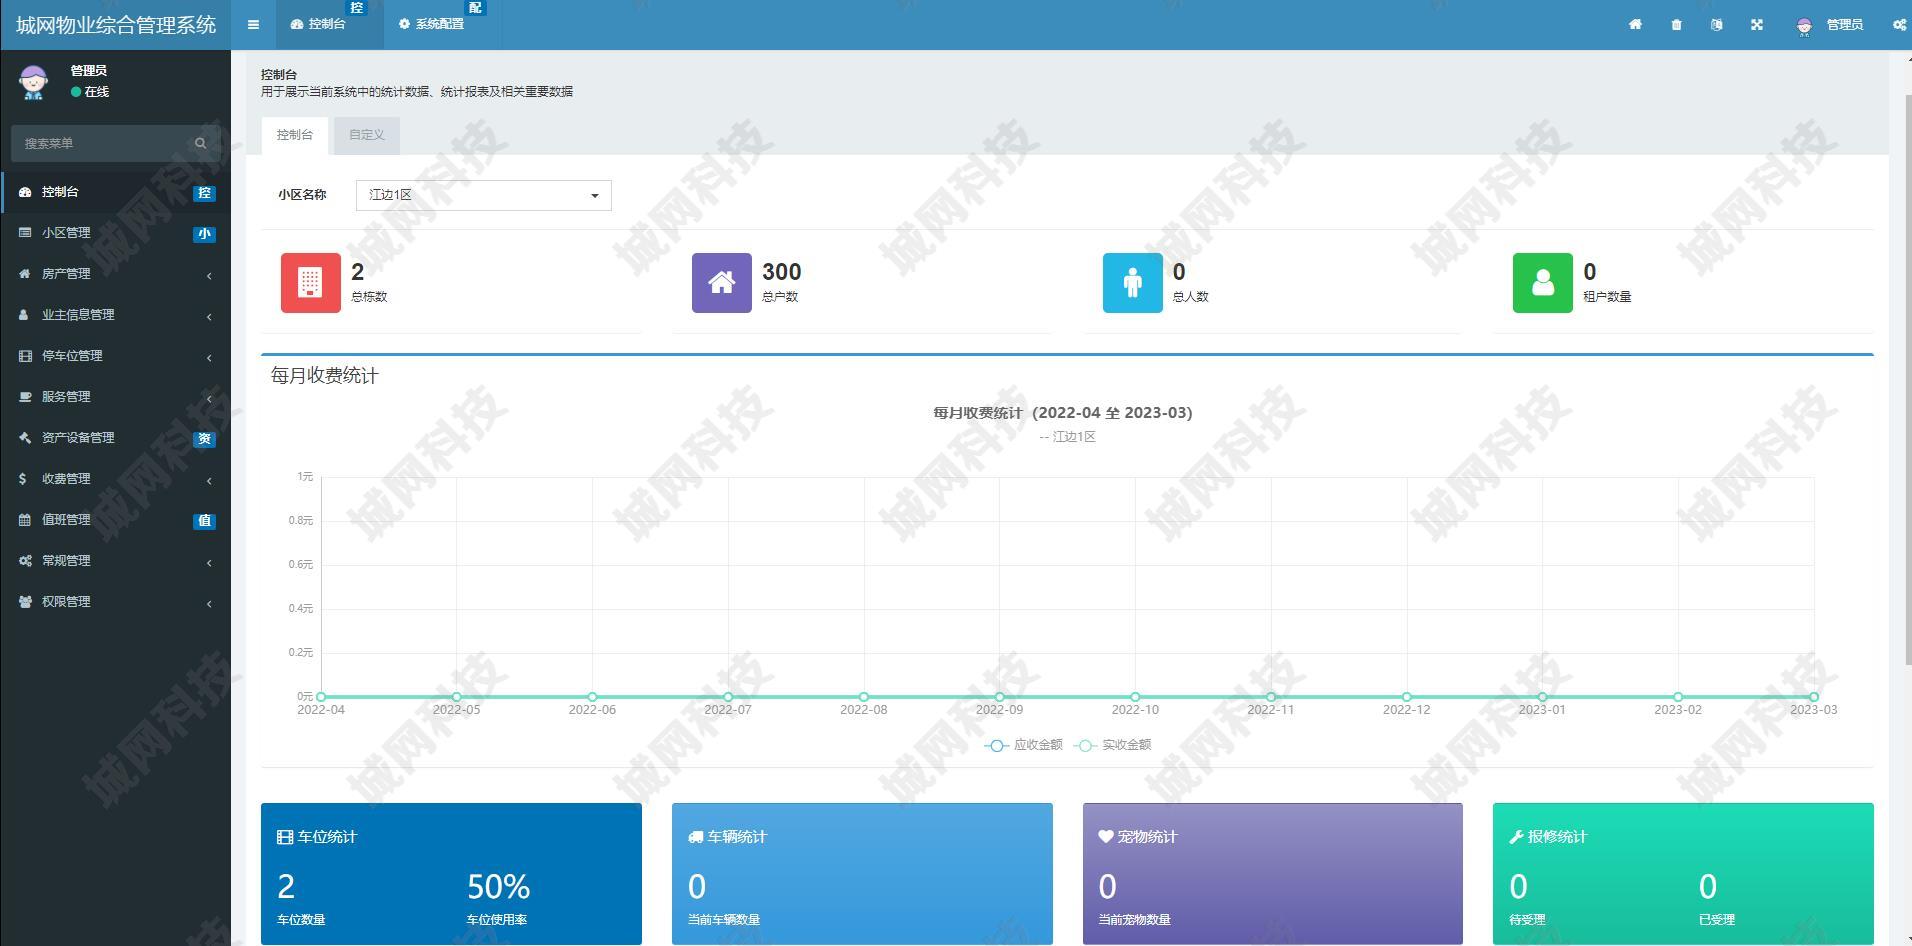Click the trash clear-cache icon in header
The image size is (1912, 946).
coord(1676,25)
